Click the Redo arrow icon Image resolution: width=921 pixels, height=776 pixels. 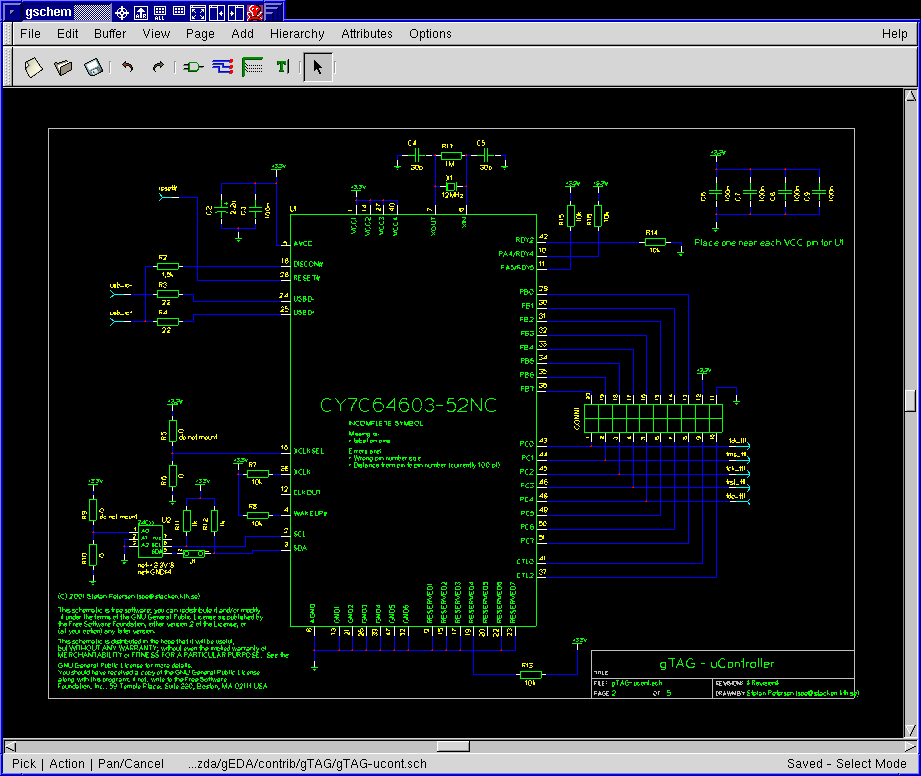tap(157, 67)
